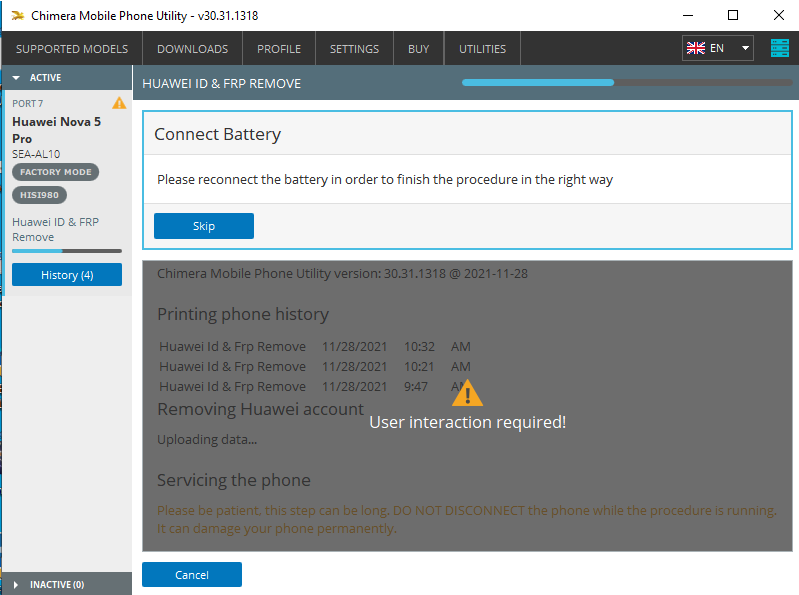Screen dimensions: 799x595
Task: Click the PORT 7 label
Action: [28, 103]
